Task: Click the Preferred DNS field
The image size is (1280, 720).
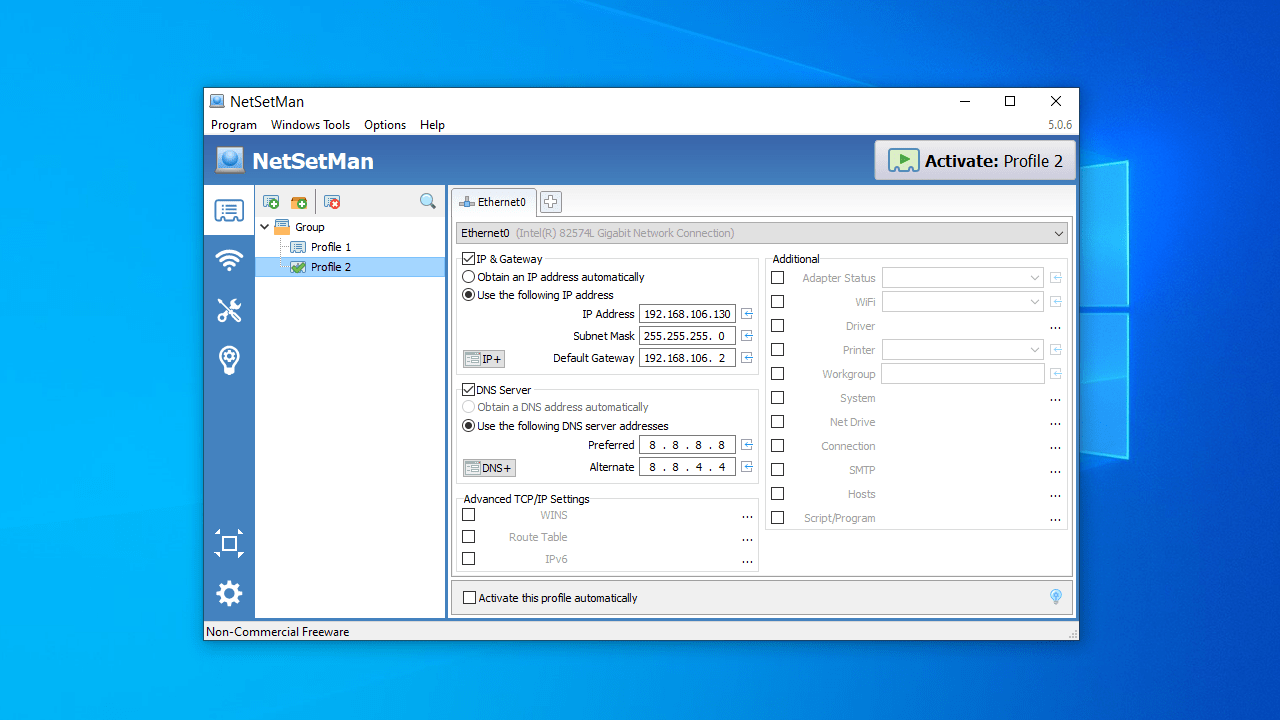Action: 687,445
